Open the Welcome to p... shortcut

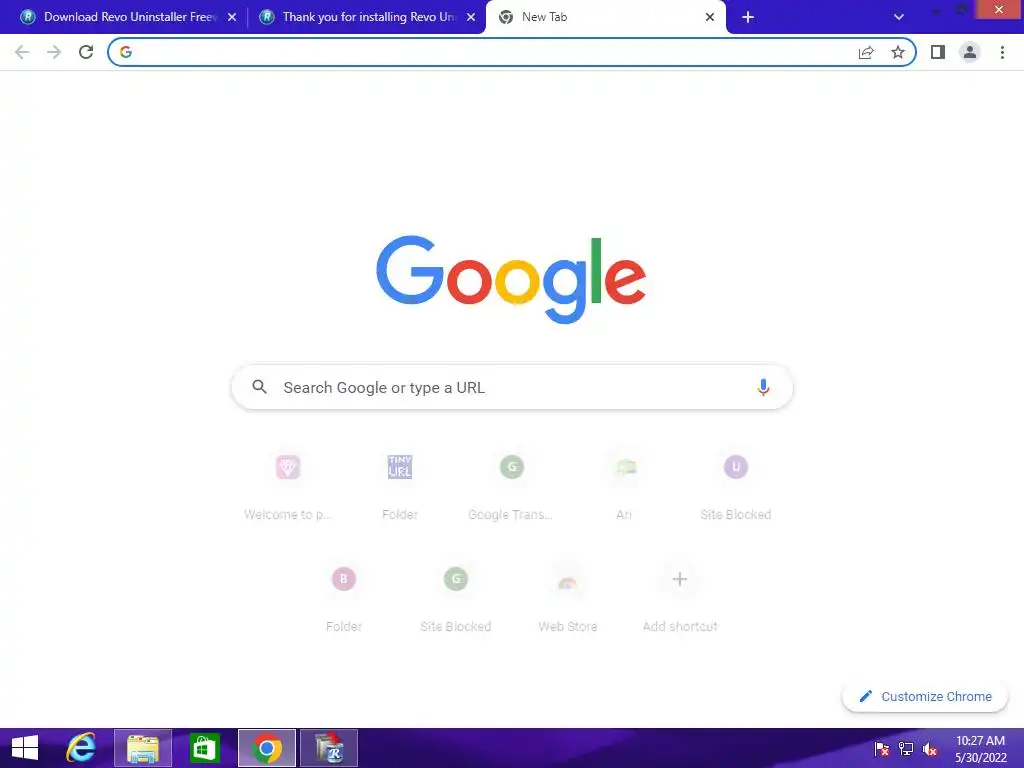pyautogui.click(x=288, y=487)
